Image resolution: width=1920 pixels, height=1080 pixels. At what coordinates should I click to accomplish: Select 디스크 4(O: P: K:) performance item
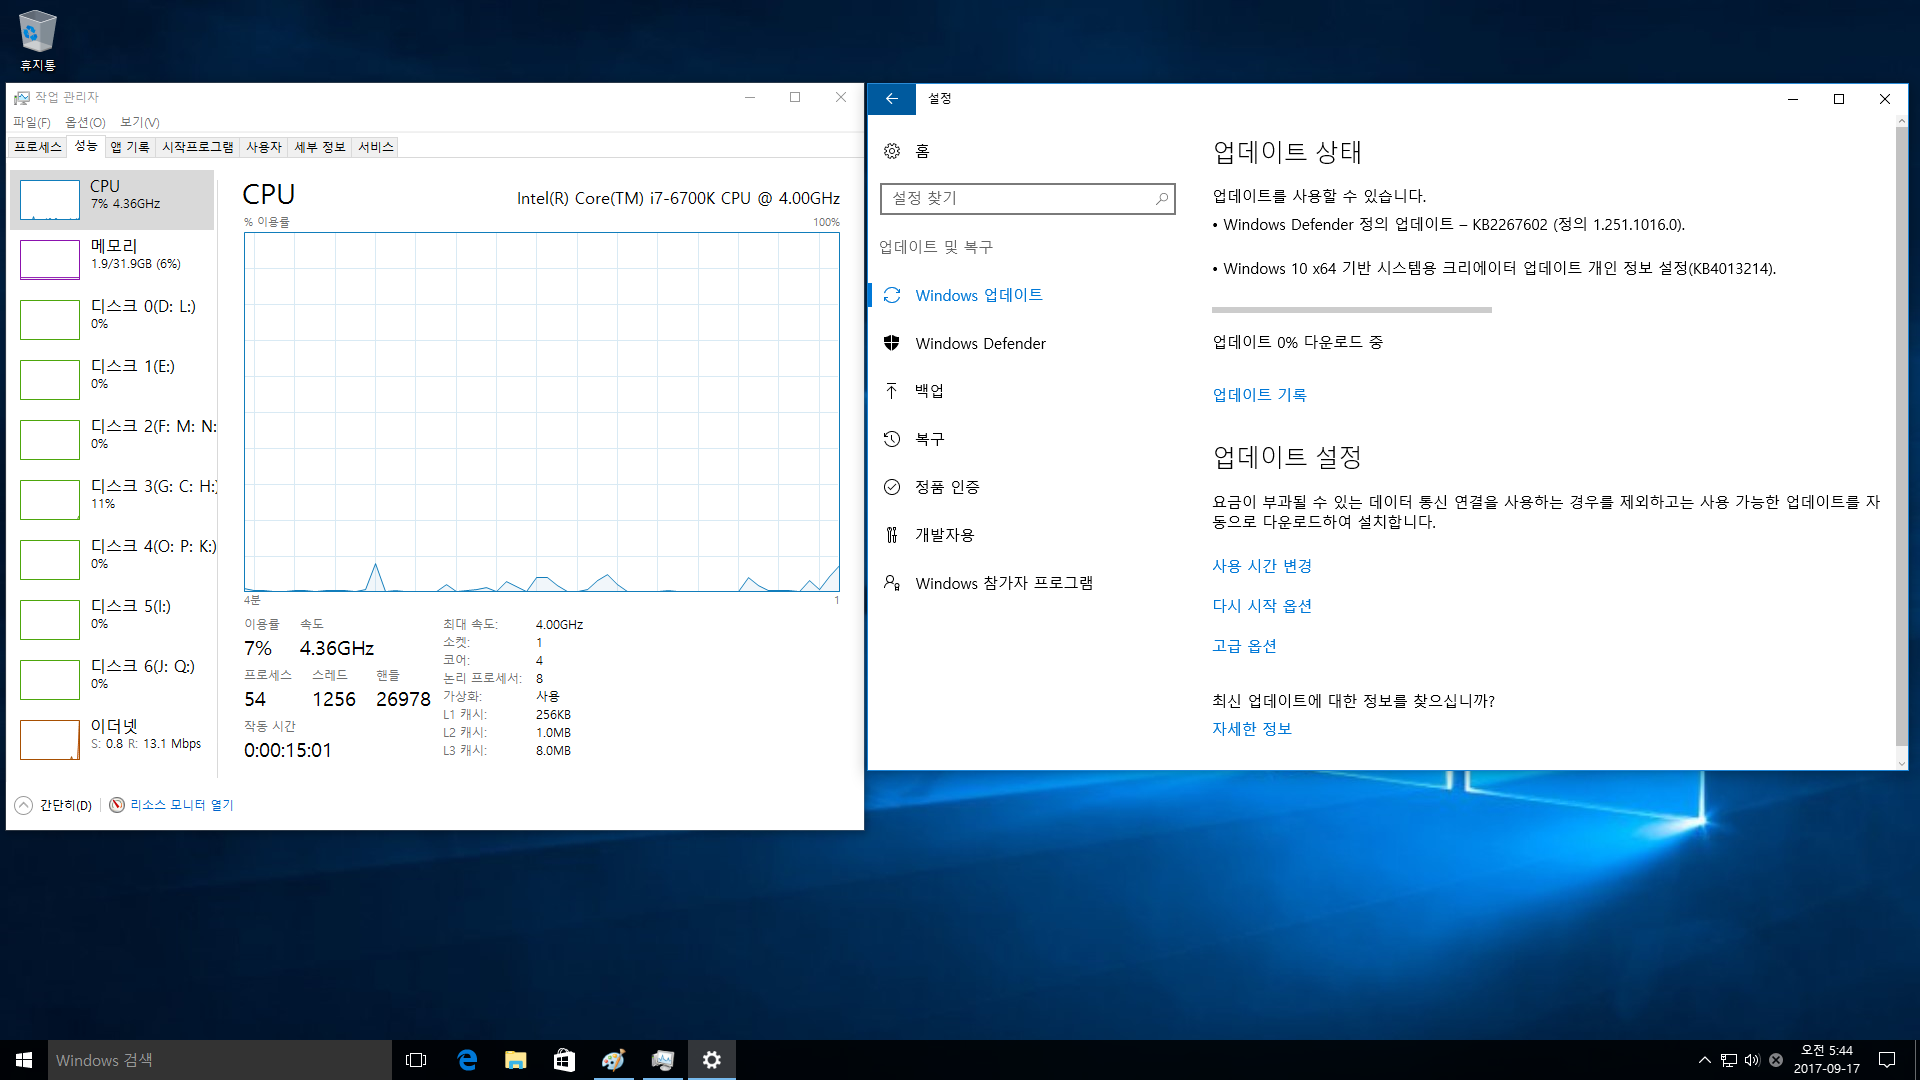coord(112,559)
